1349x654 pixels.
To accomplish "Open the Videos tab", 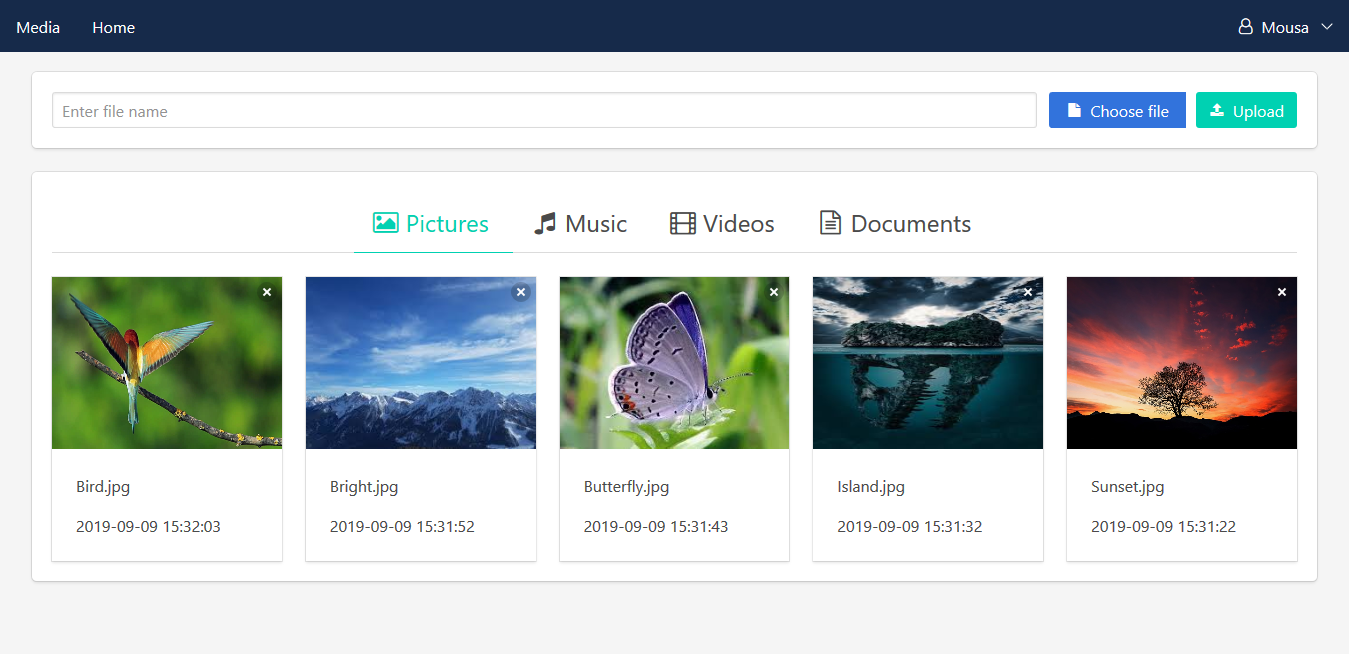I will coord(722,224).
